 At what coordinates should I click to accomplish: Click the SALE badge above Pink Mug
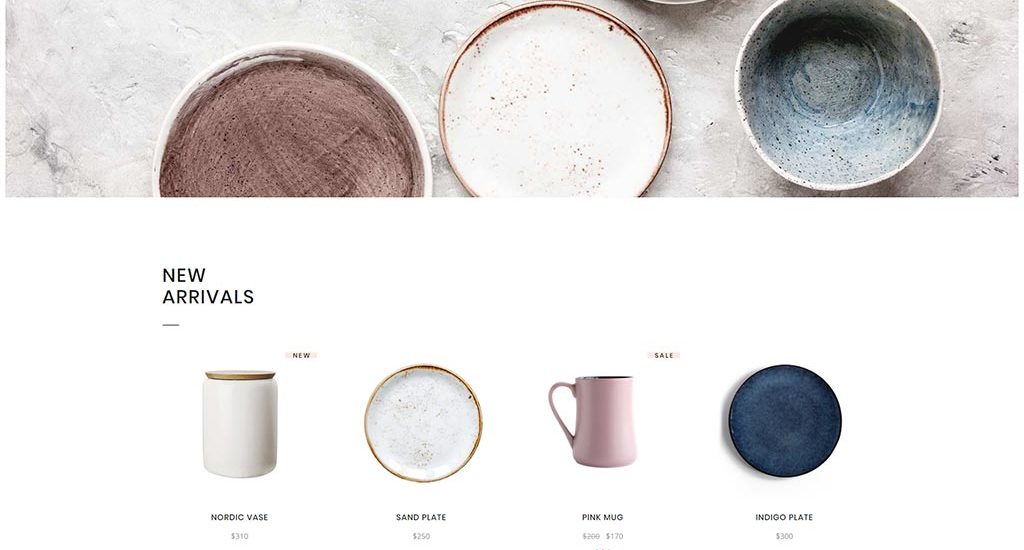click(664, 355)
